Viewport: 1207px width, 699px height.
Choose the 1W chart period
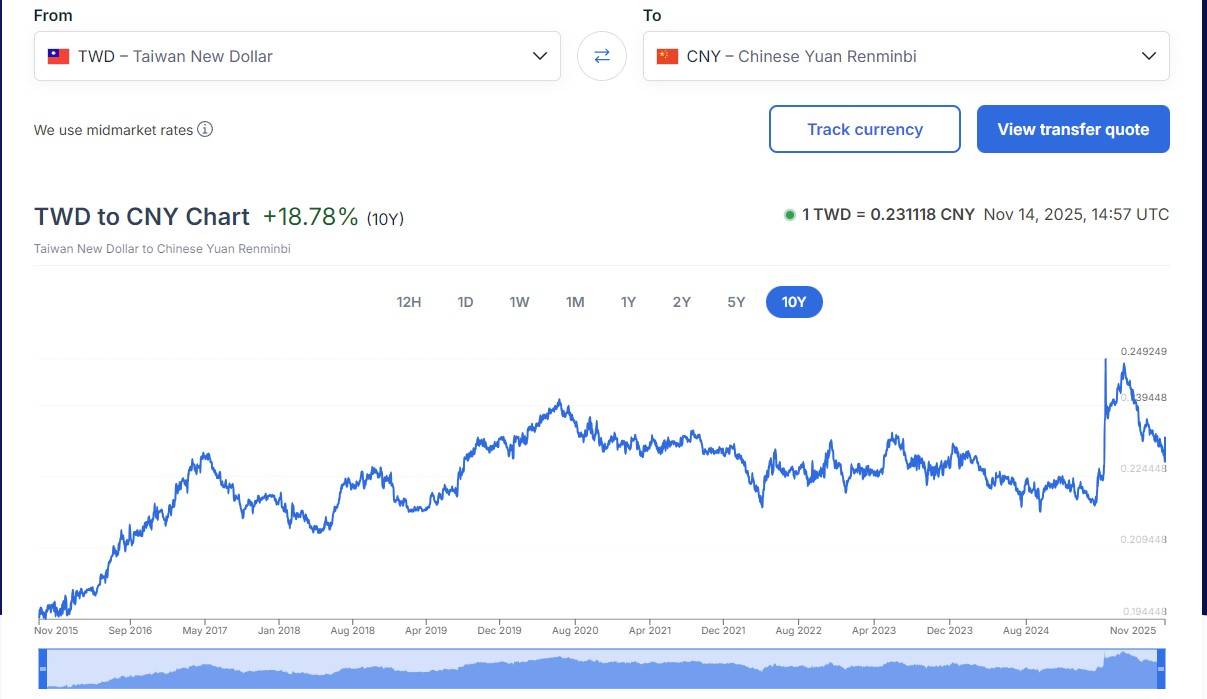[519, 302]
